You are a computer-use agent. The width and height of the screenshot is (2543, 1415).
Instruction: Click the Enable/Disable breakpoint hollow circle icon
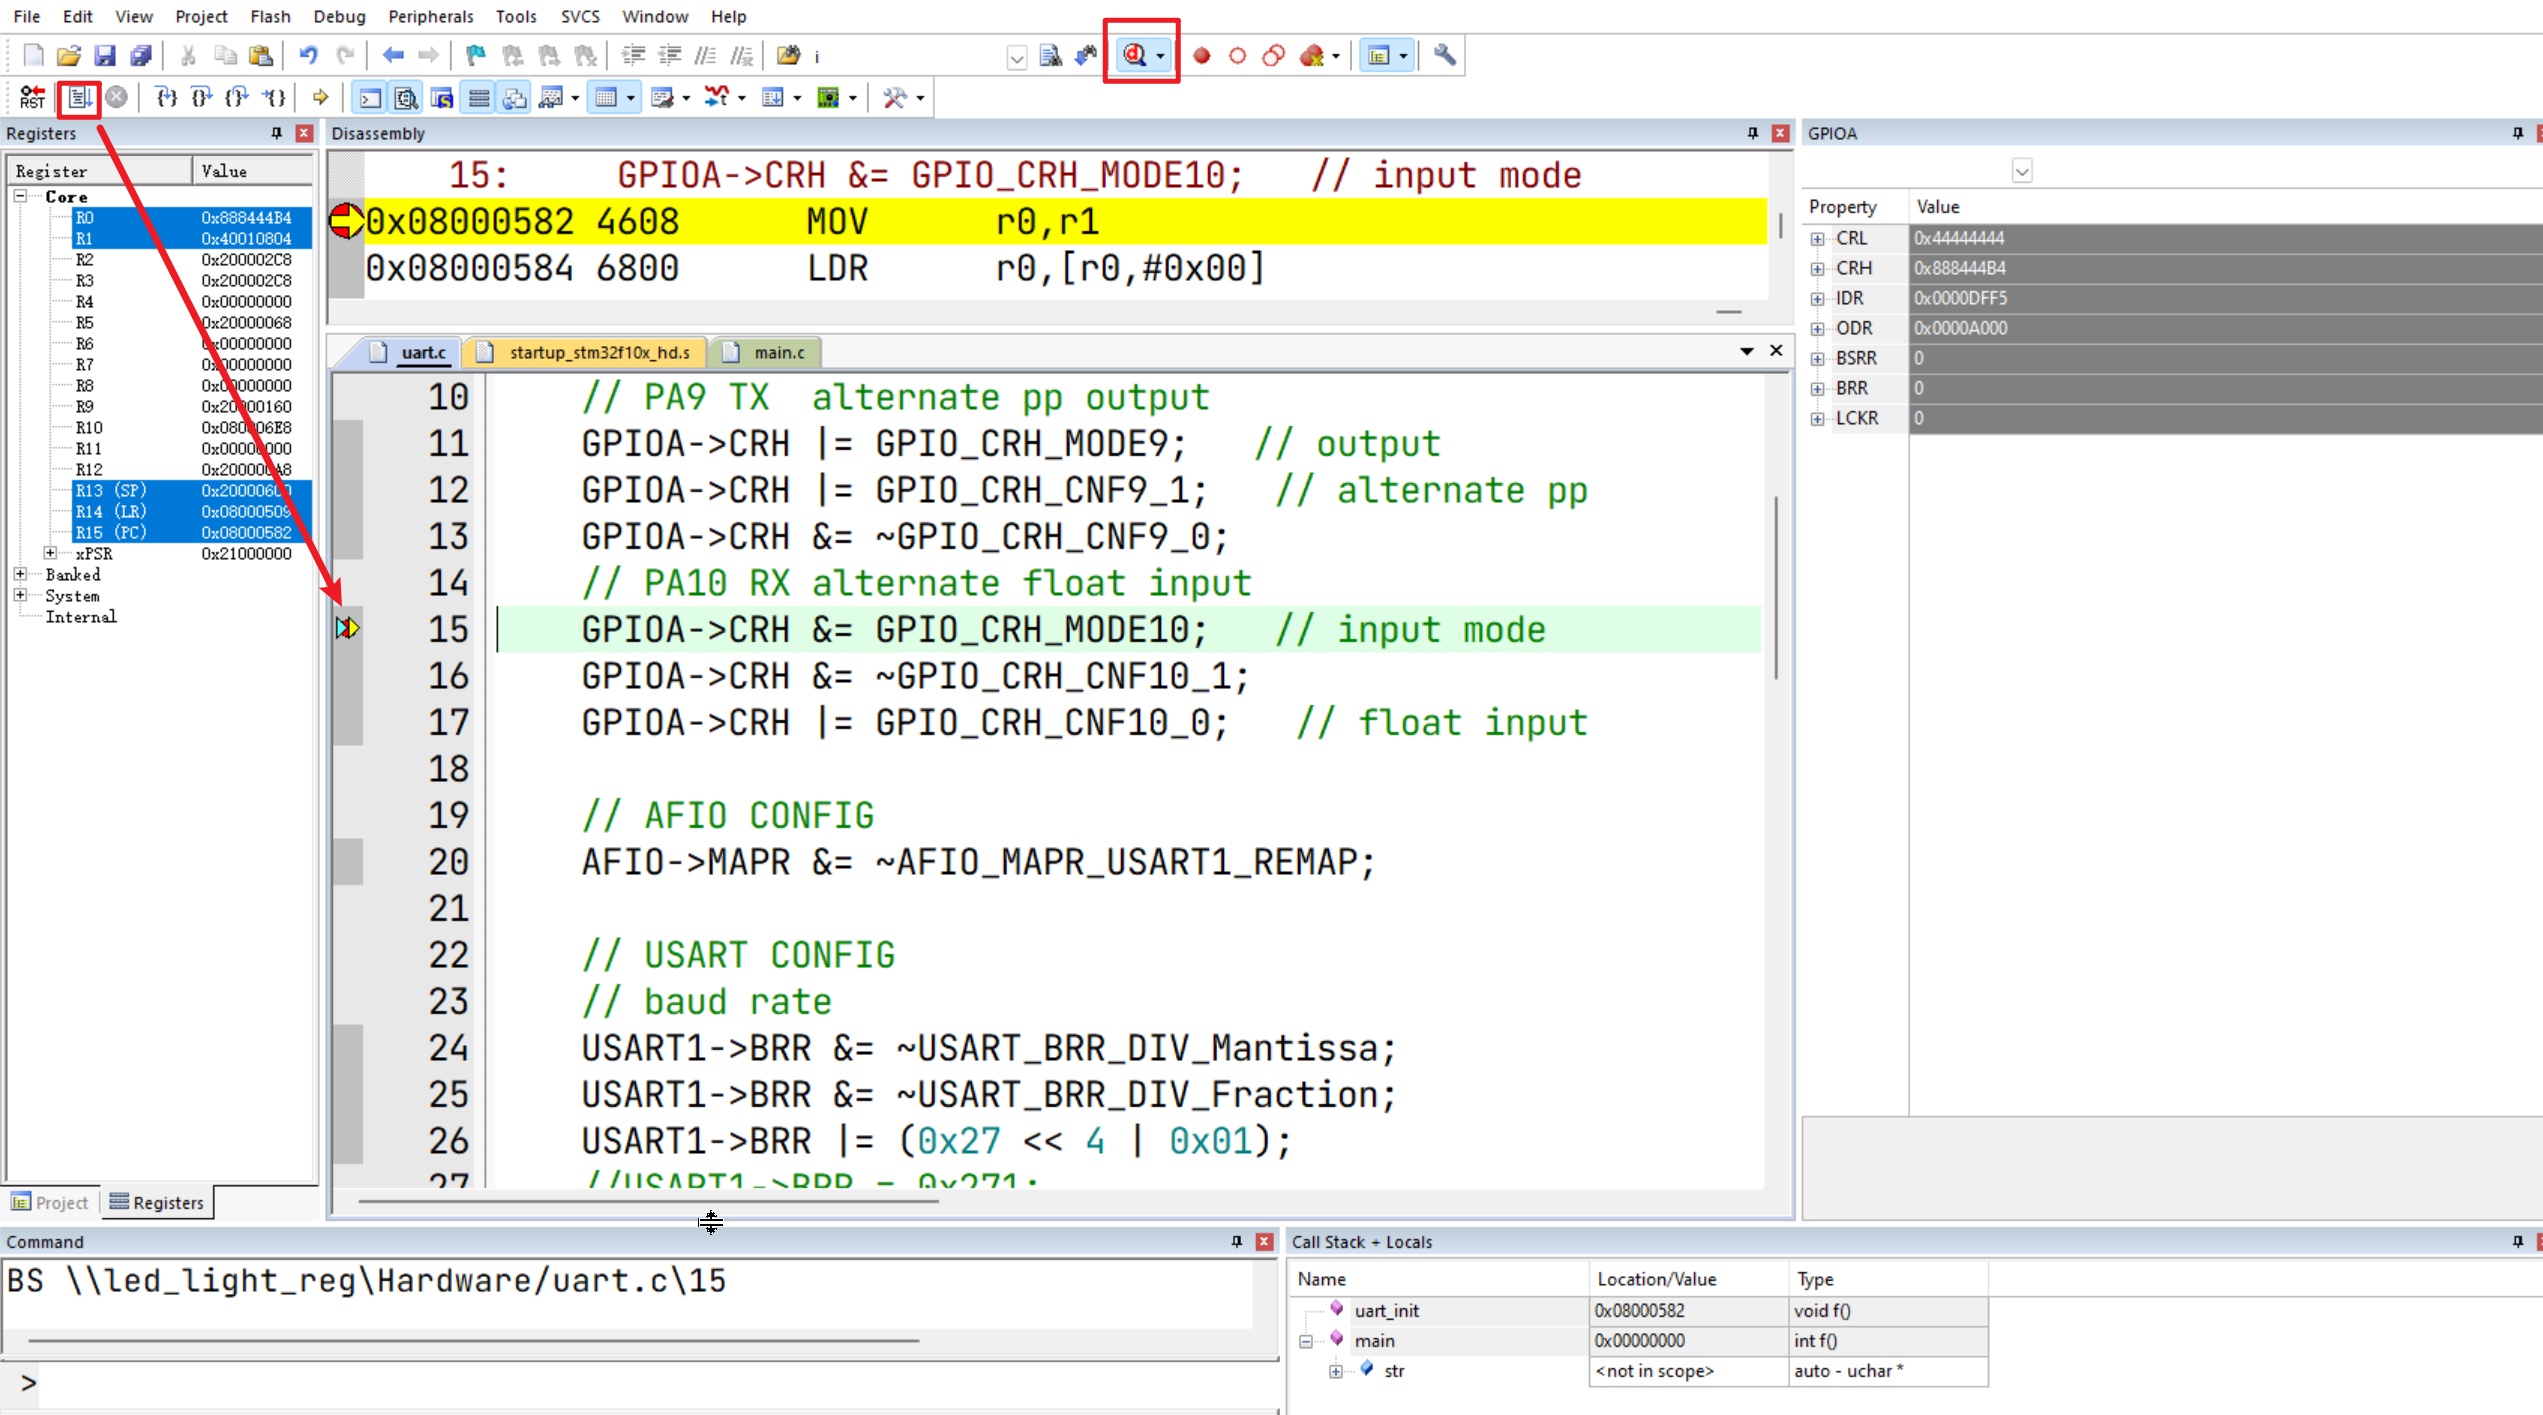(x=1237, y=56)
